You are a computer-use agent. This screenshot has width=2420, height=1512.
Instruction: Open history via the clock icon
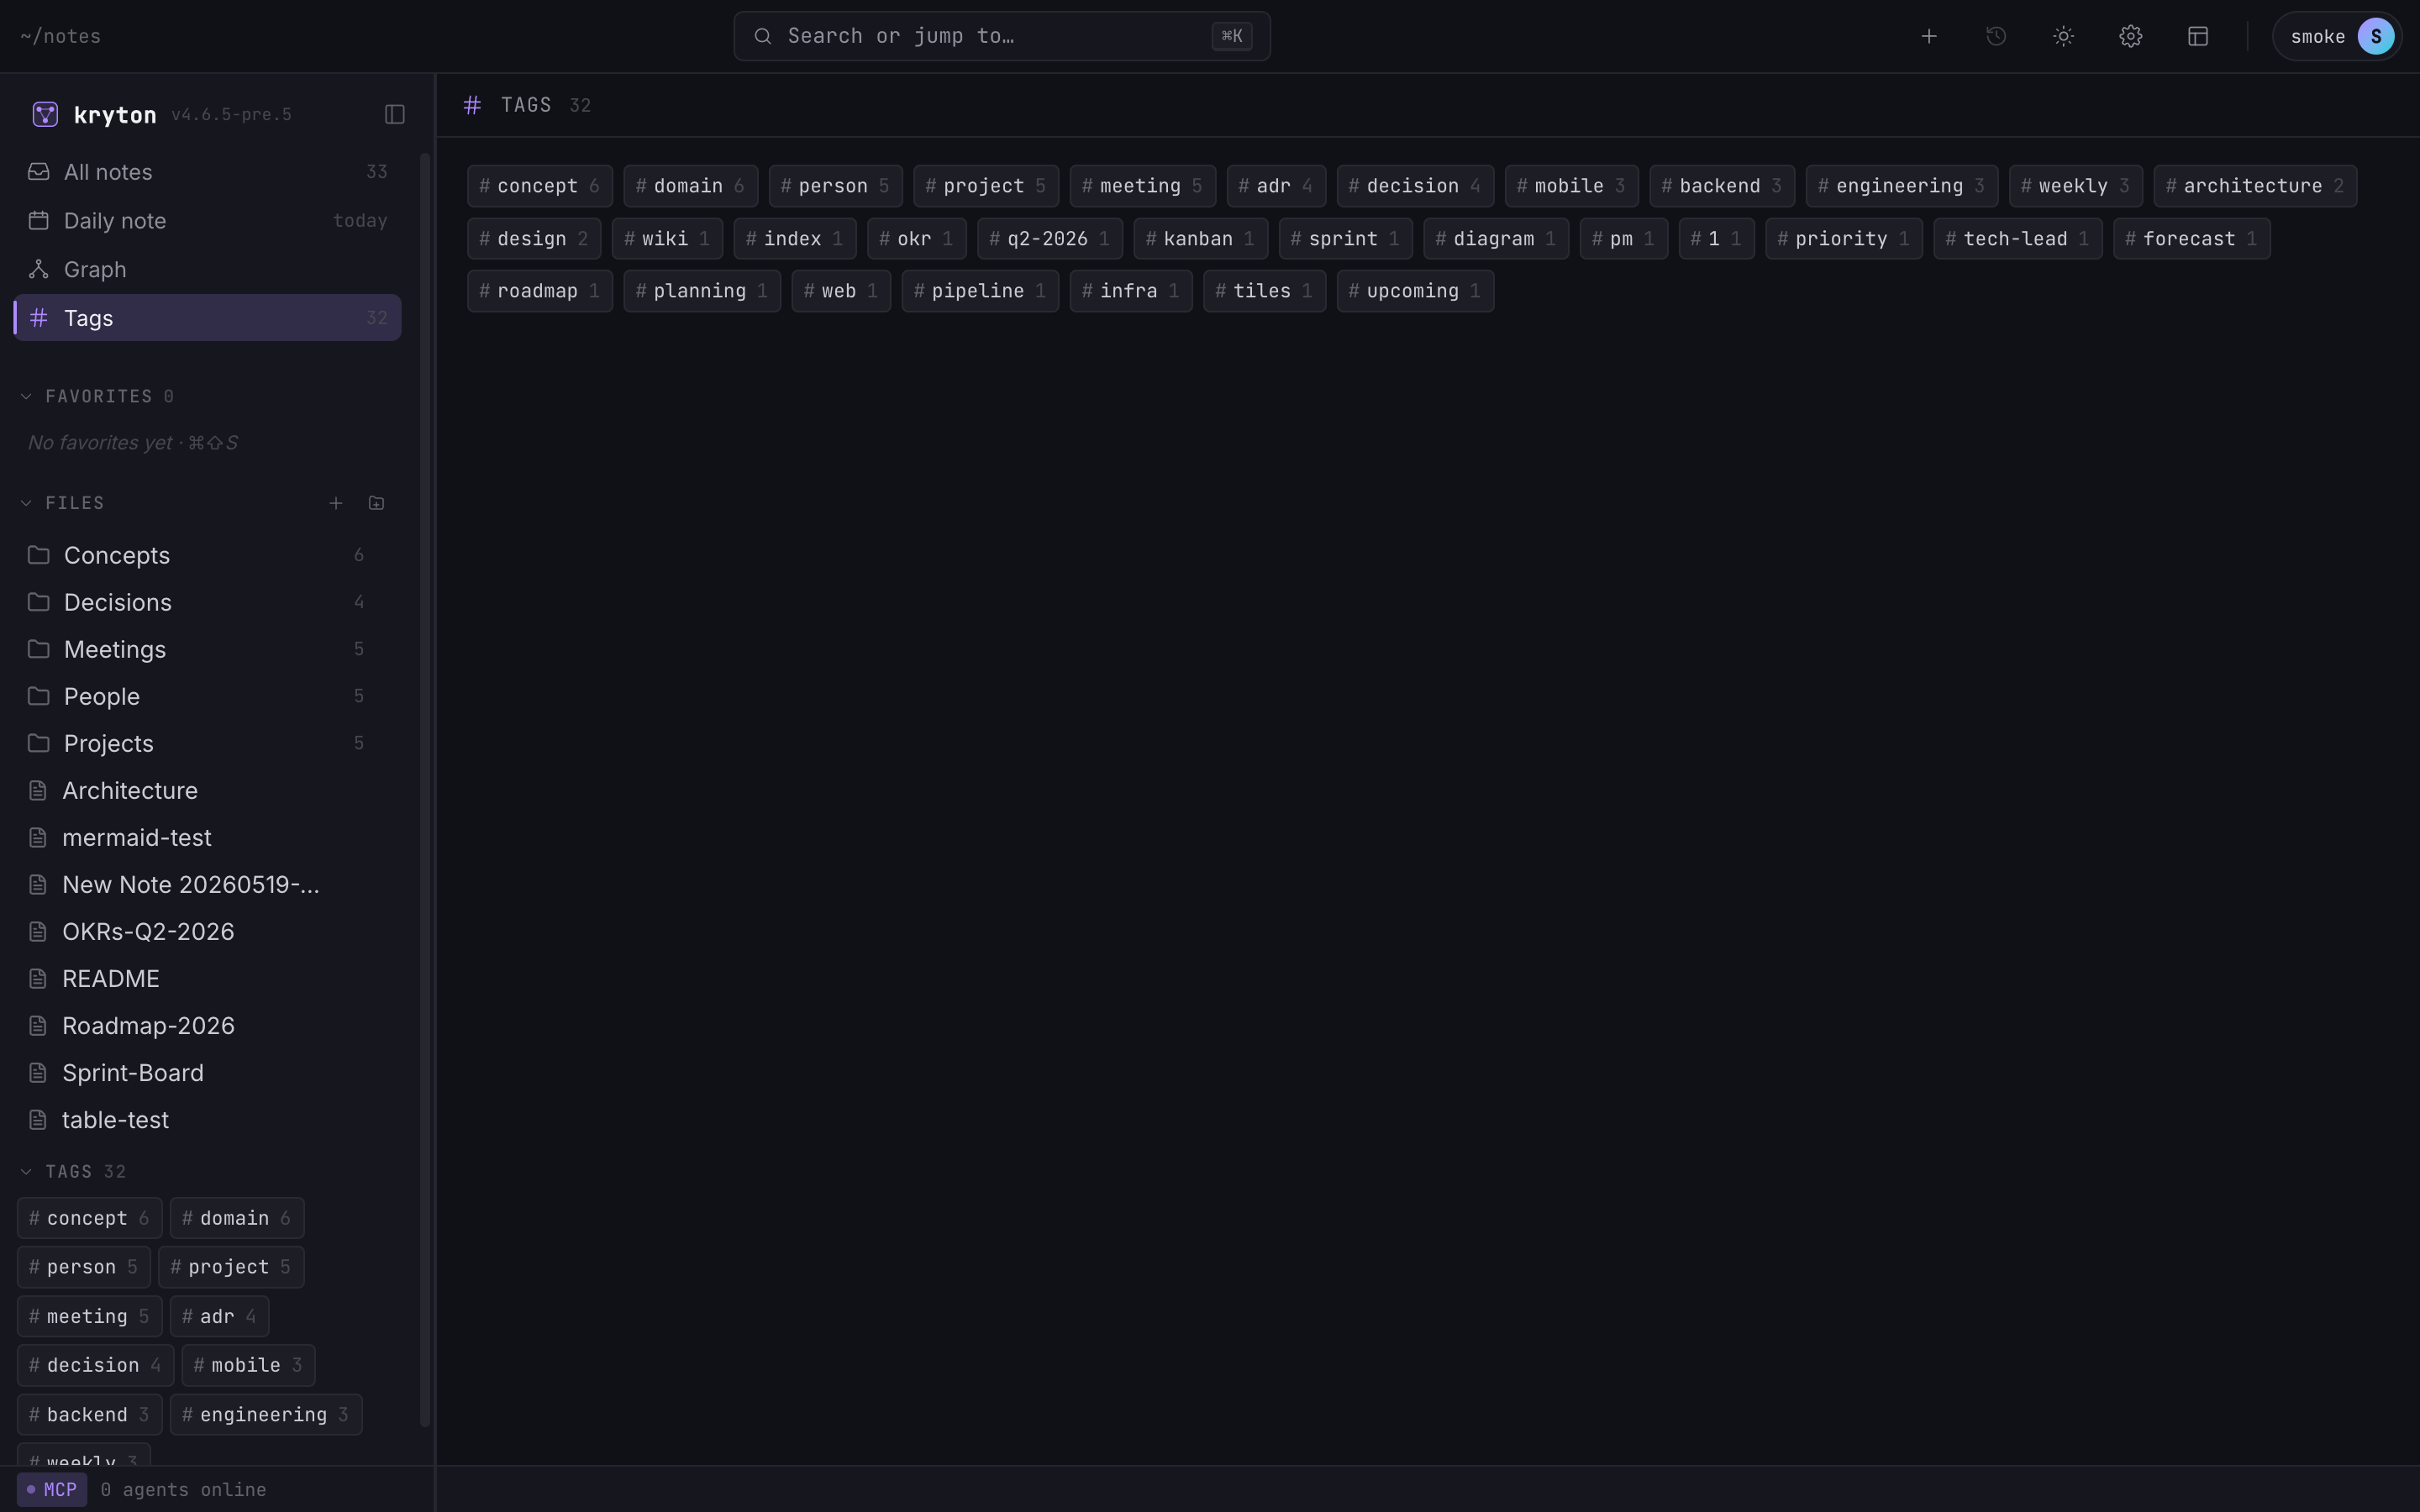pos(1996,36)
